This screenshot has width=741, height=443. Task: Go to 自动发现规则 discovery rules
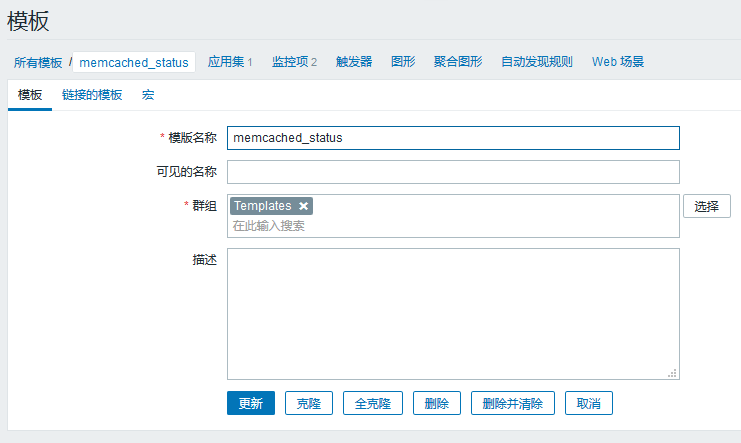tap(537, 62)
